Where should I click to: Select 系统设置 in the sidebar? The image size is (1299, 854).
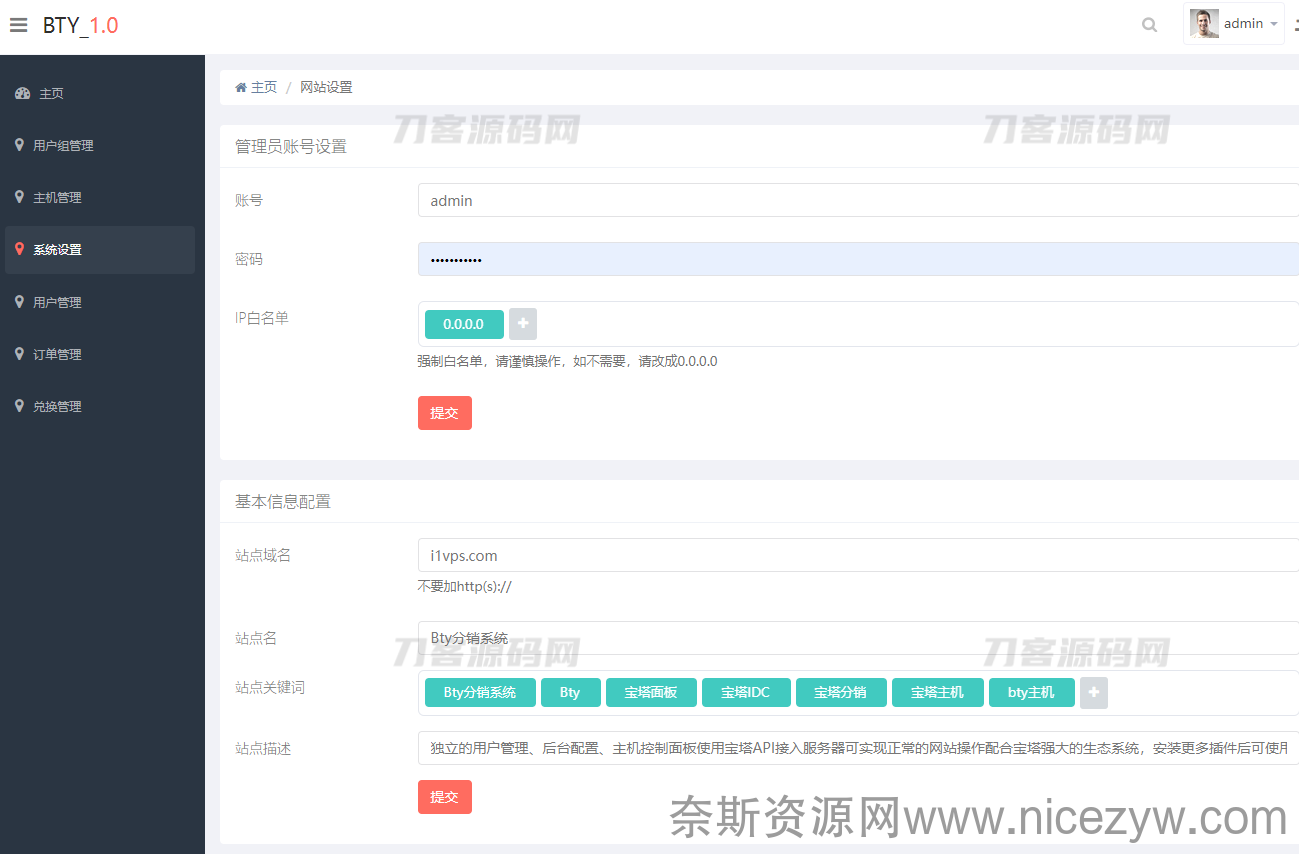[100, 250]
